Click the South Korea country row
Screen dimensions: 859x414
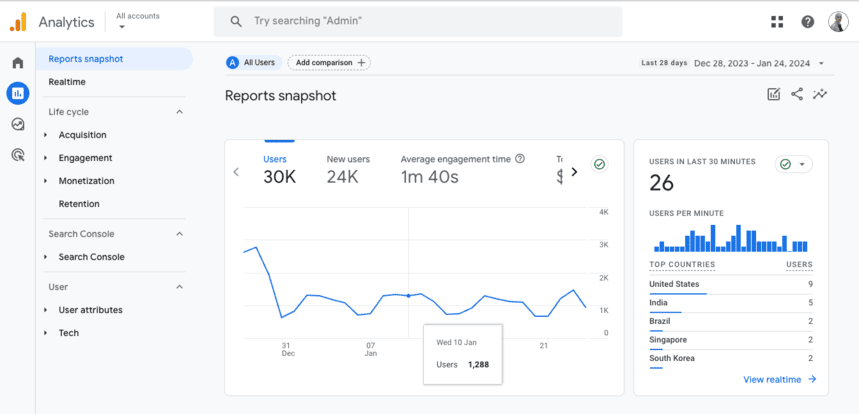tap(731, 359)
